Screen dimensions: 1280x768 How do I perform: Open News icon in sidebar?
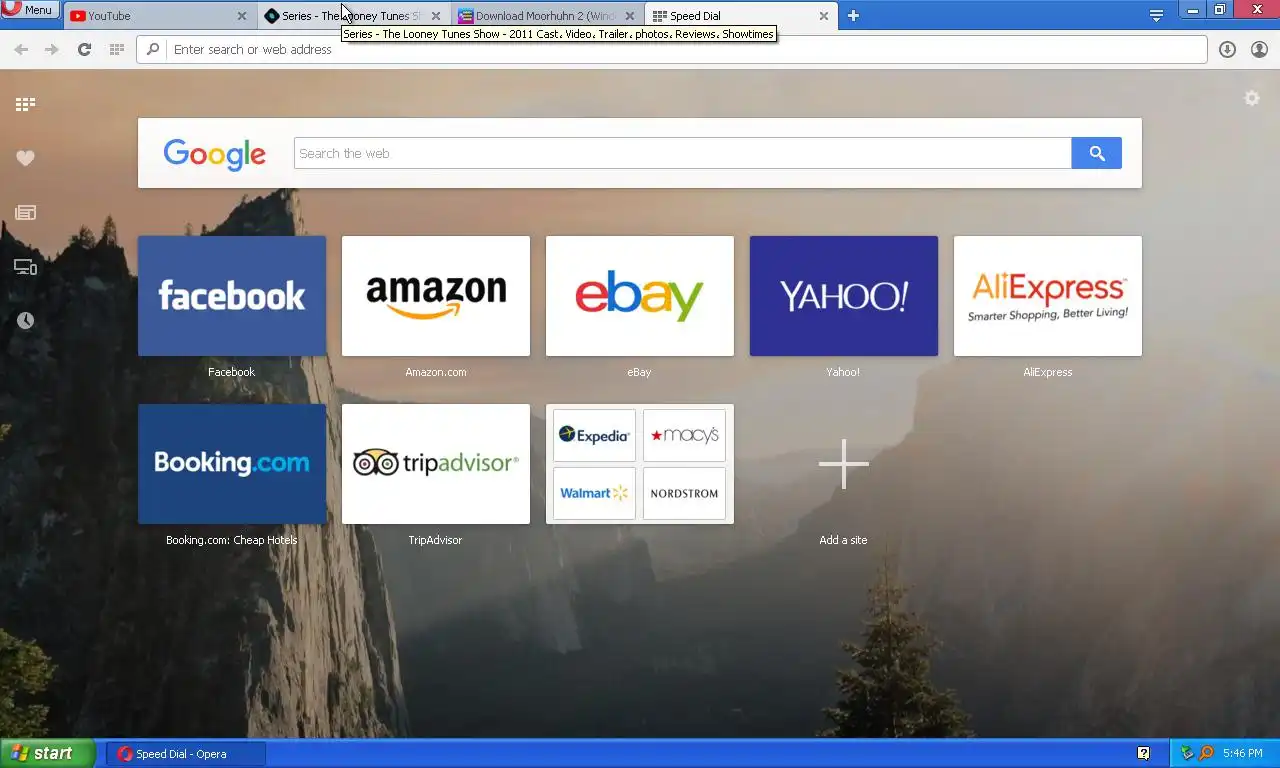tap(25, 212)
